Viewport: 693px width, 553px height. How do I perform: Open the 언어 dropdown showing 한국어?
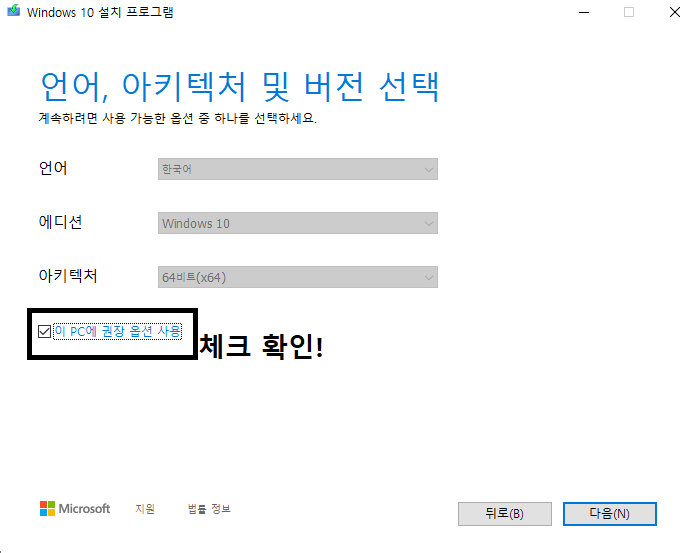tap(298, 169)
